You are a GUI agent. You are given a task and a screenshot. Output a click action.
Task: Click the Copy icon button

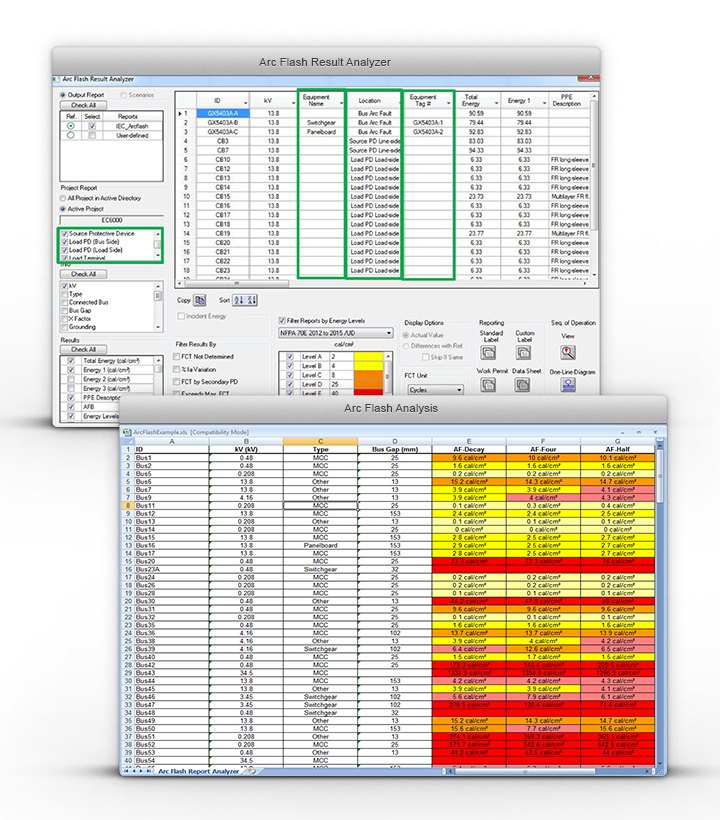click(x=200, y=299)
